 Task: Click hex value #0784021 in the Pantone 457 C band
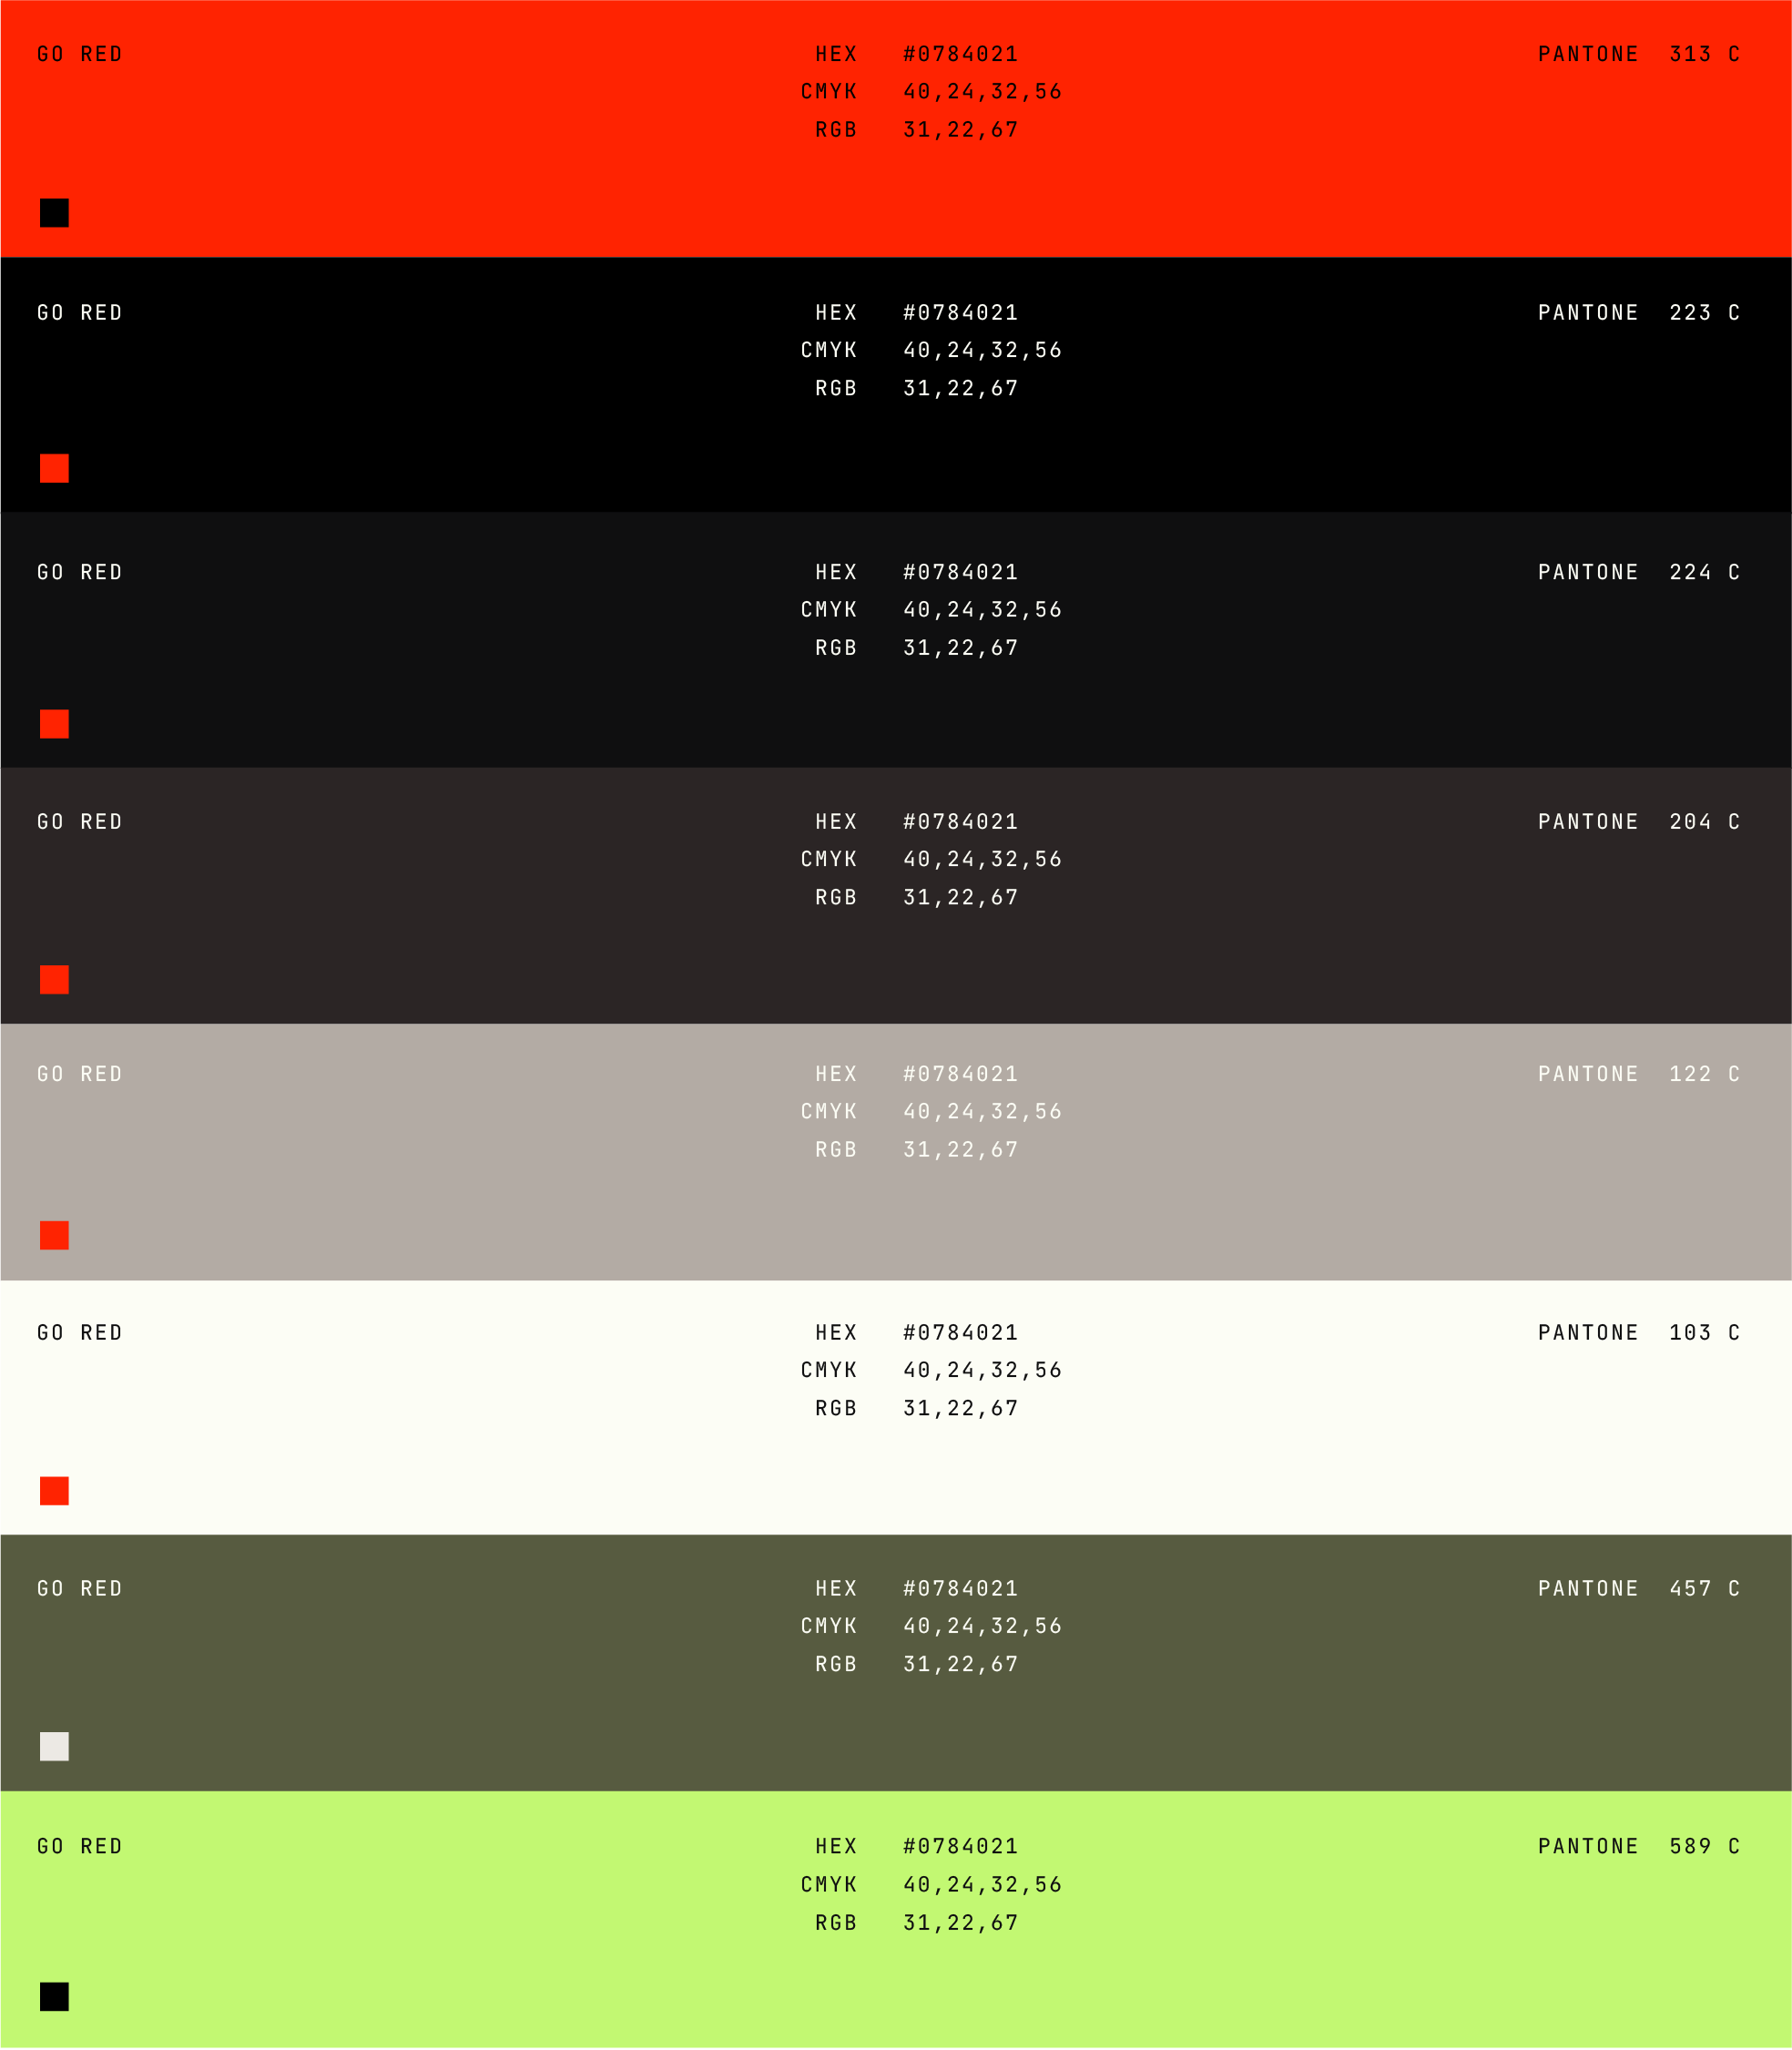click(x=960, y=1589)
